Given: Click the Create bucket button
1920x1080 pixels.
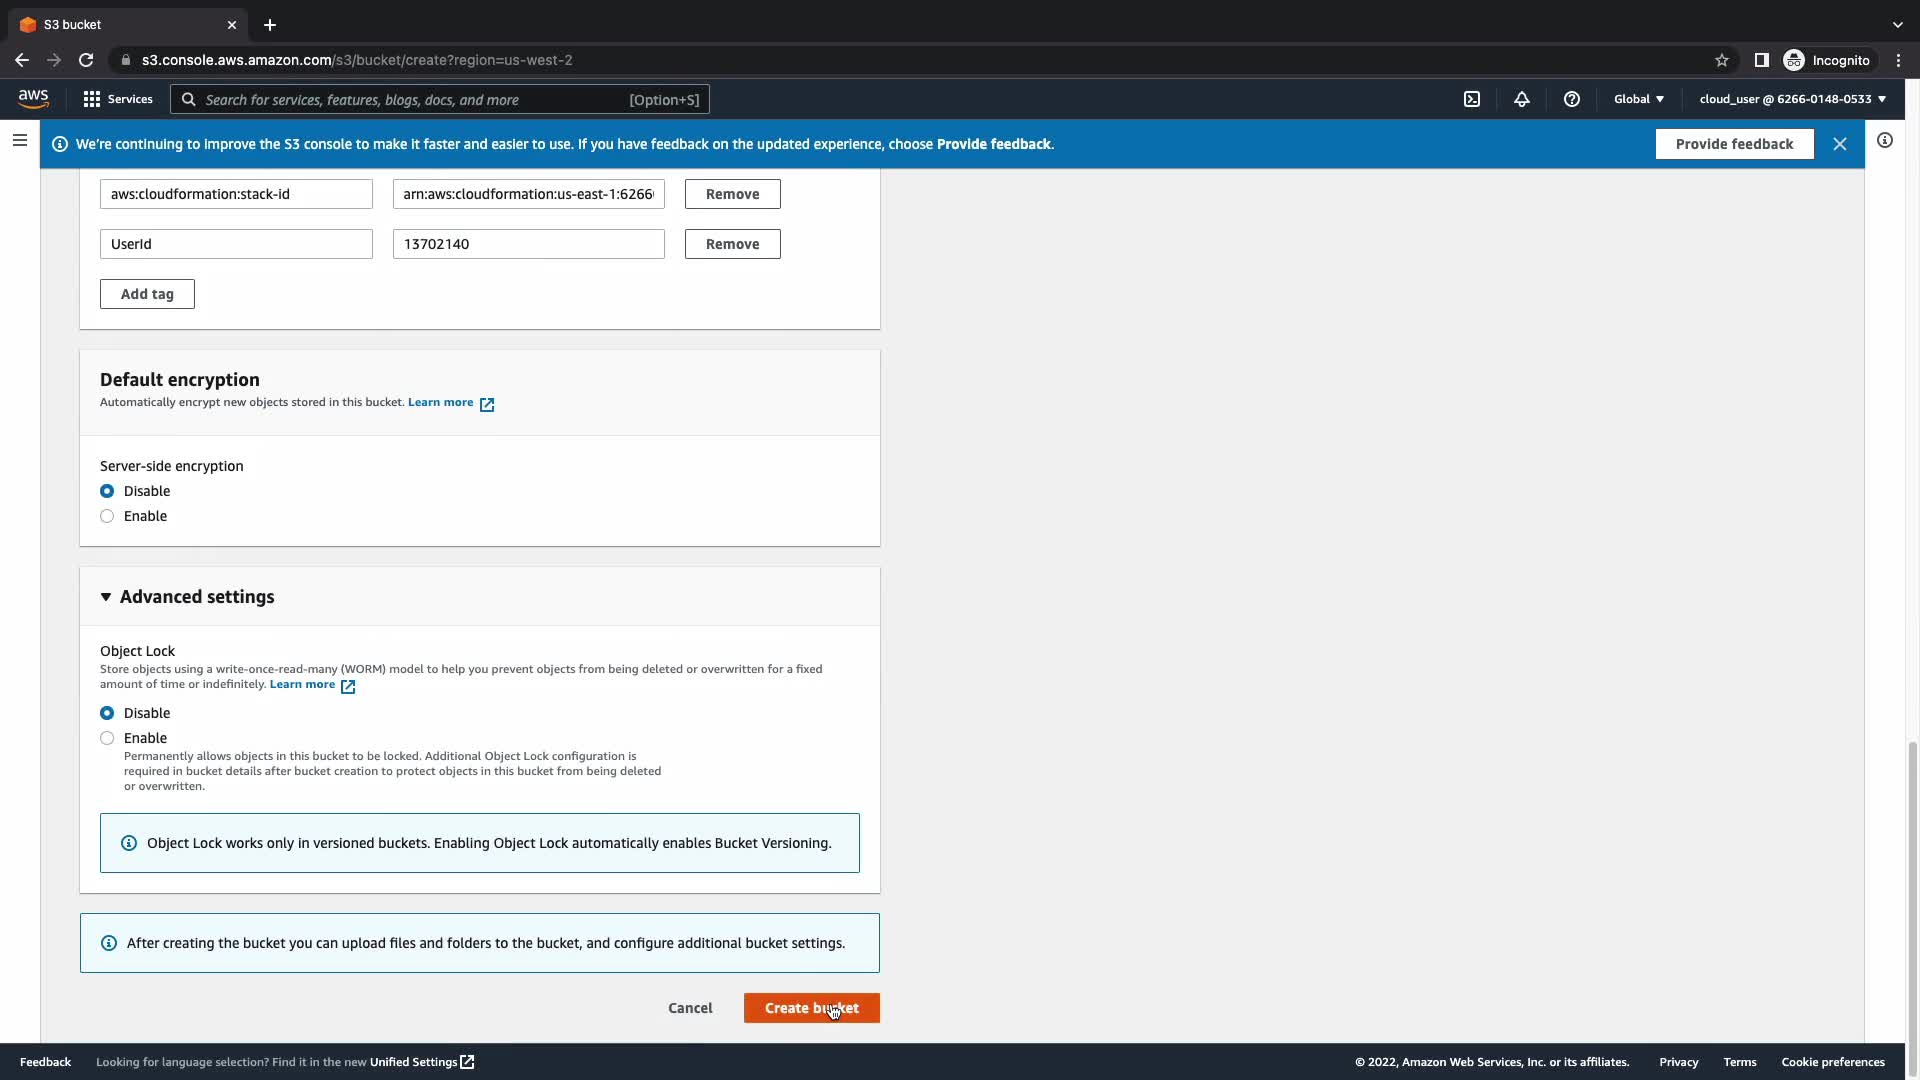Looking at the screenshot, I should pos(811,1008).
